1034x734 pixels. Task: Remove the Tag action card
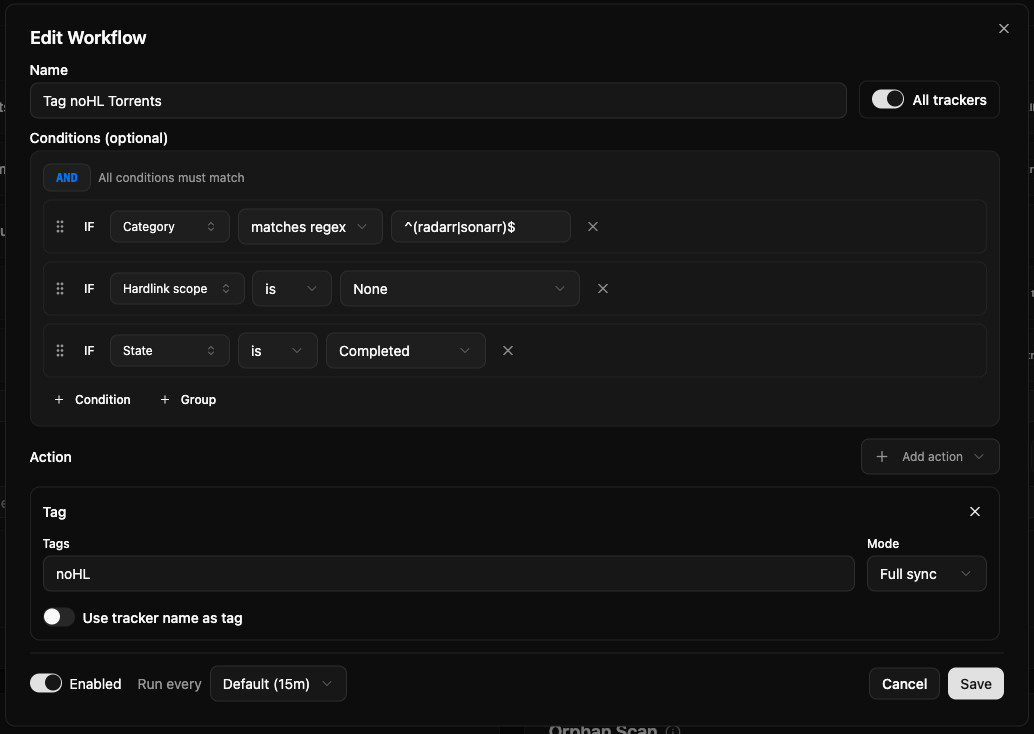coord(975,512)
